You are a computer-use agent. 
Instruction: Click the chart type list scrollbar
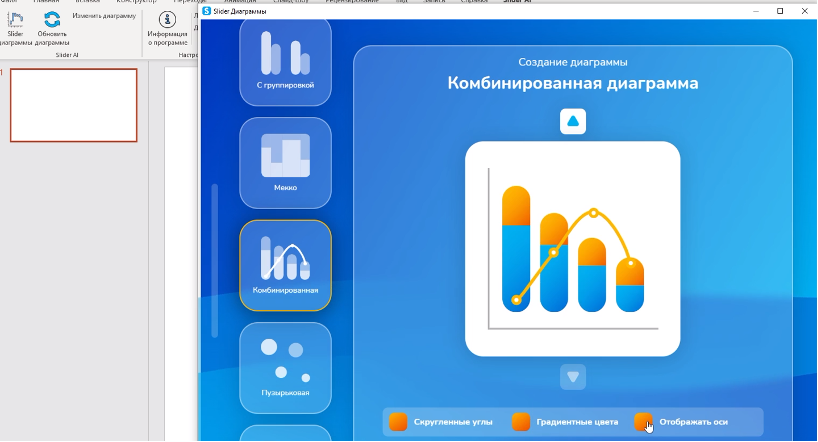(x=214, y=261)
